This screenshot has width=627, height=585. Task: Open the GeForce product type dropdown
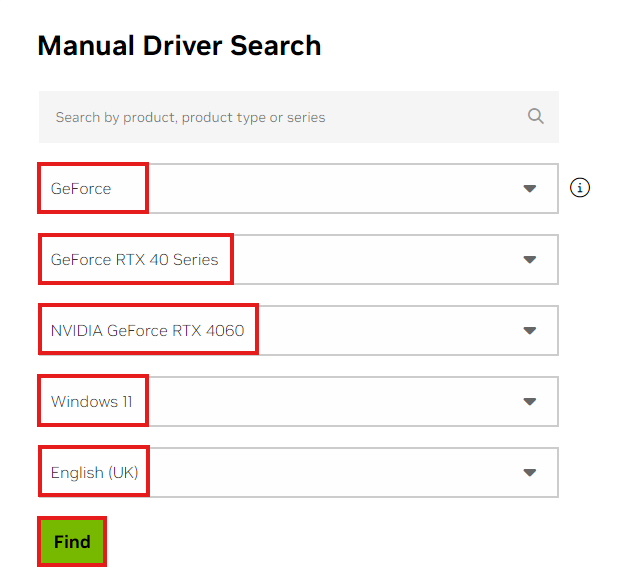298,188
